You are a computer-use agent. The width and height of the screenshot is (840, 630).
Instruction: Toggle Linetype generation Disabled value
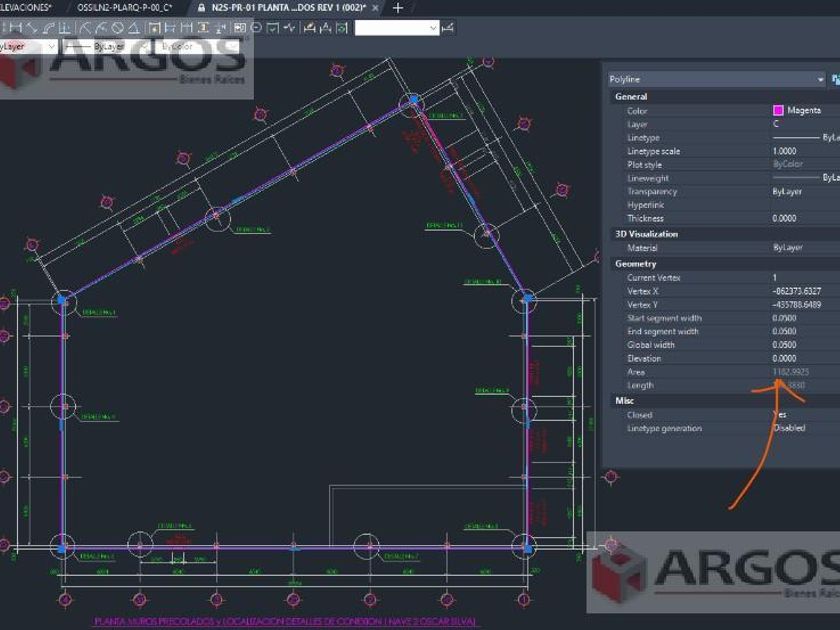[x=788, y=428]
